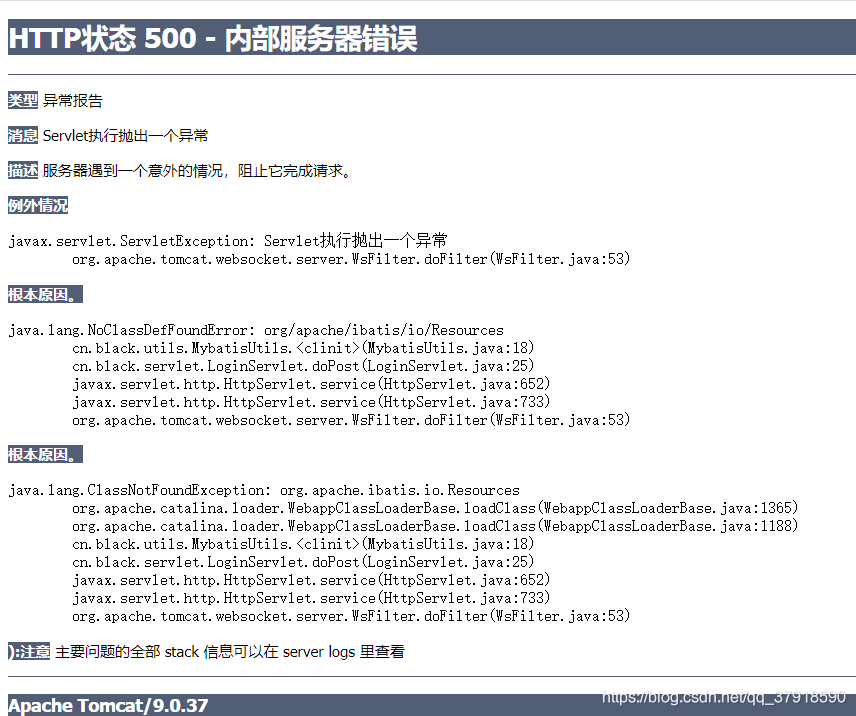The height and width of the screenshot is (716, 856).
Task: Click the '例外情况' section label
Action: 38,206
